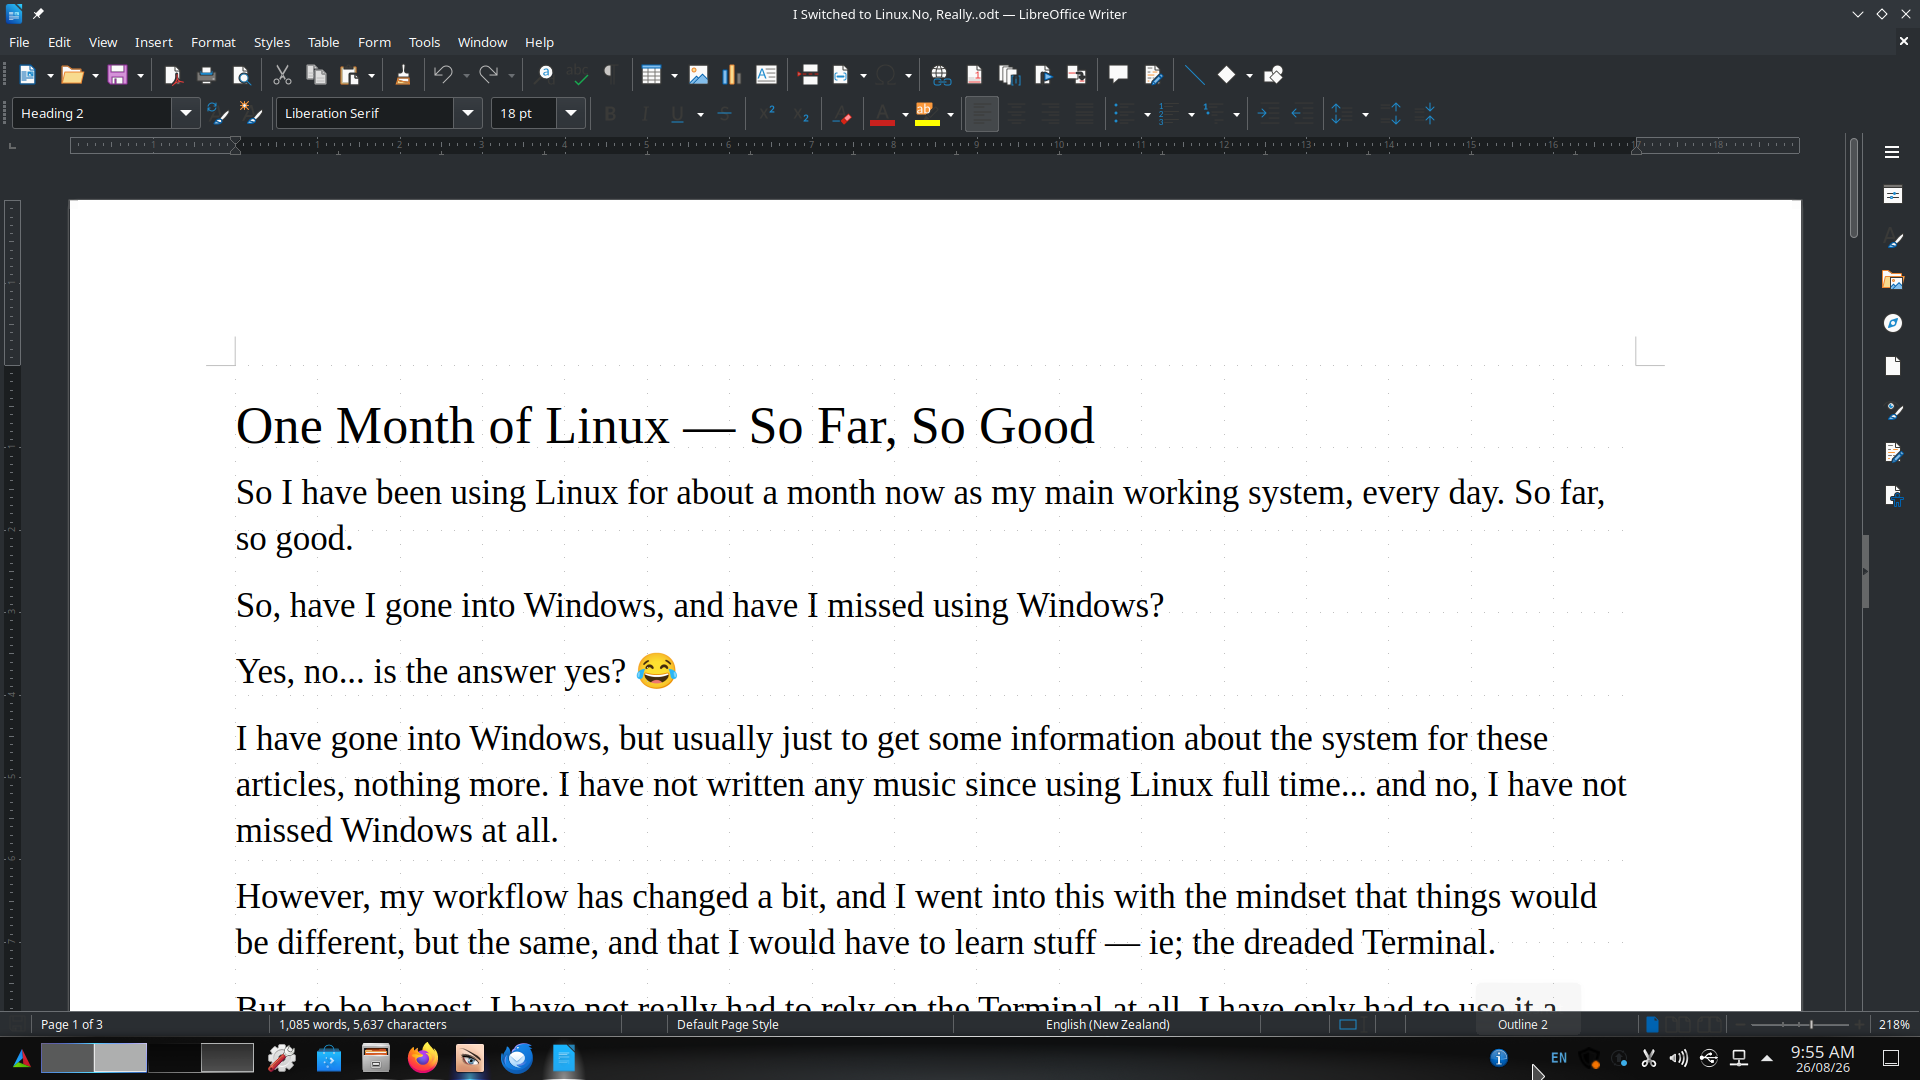Insert a page break
Image resolution: width=1920 pixels, height=1080 pixels.
808,75
